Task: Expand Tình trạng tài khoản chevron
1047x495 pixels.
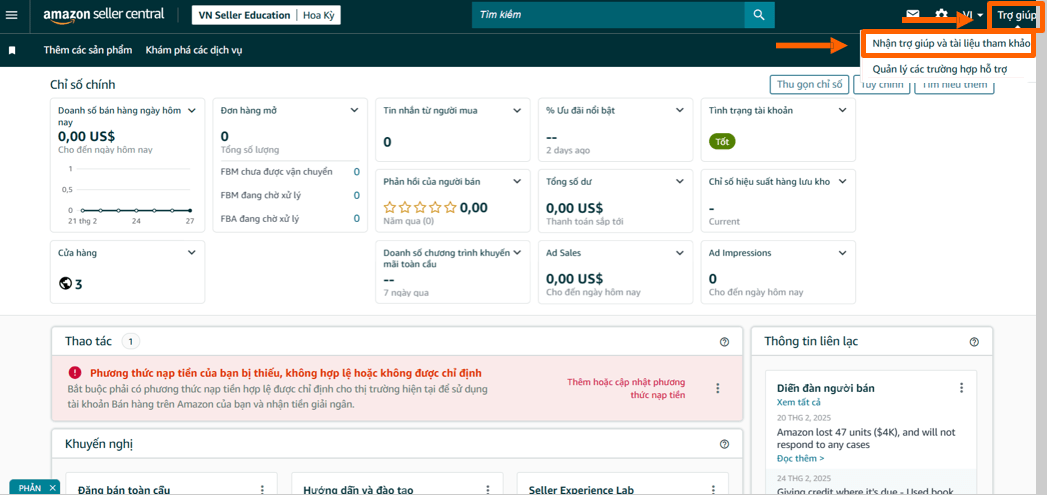Action: 842,110
